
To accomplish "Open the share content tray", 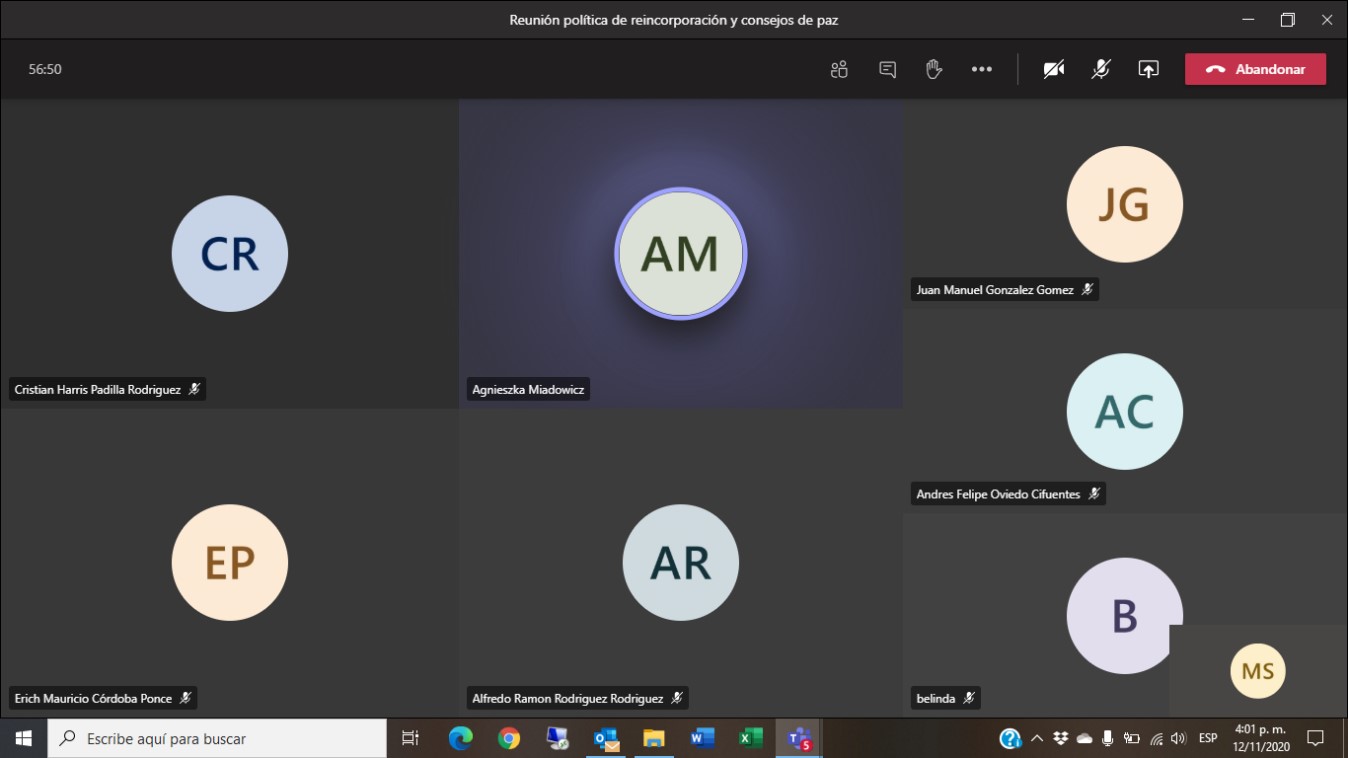I will click(x=1148, y=69).
